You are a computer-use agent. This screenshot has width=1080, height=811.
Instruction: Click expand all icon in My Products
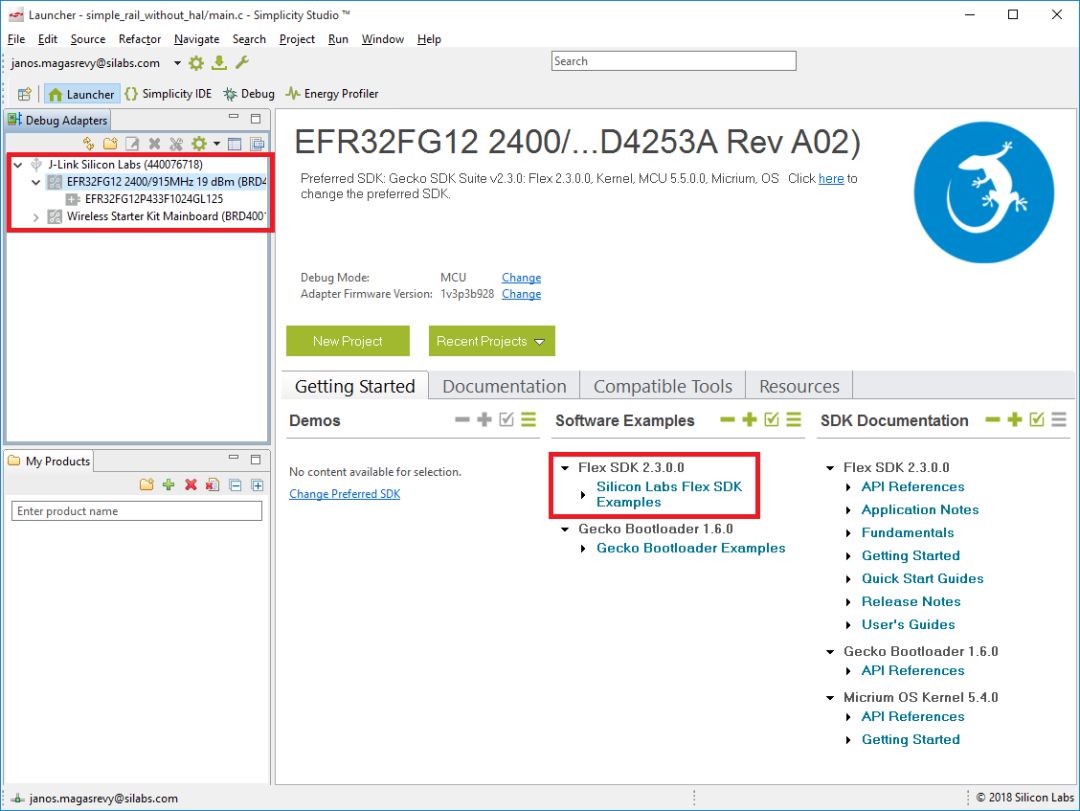[x=257, y=485]
